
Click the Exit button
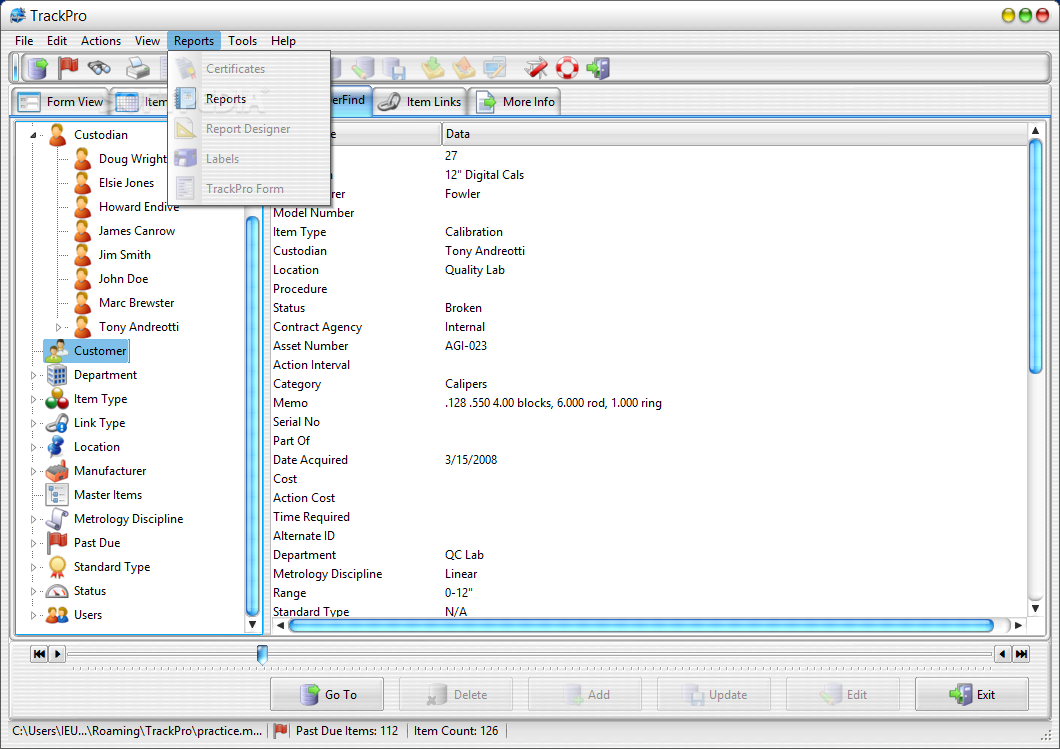[x=971, y=694]
